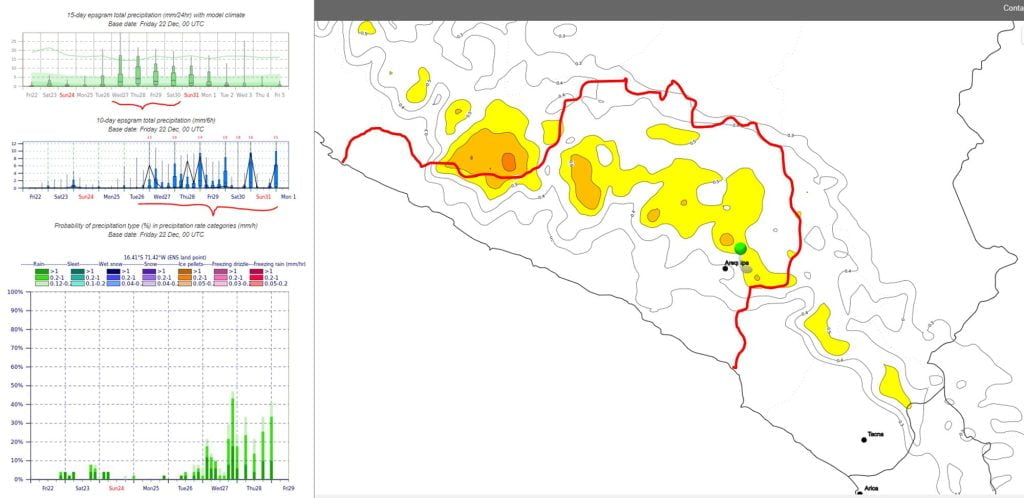Viewport: 1024px width, 498px height.
Task: Click 'Mon 1' on the 10-day chart axis
Action: click(288, 196)
